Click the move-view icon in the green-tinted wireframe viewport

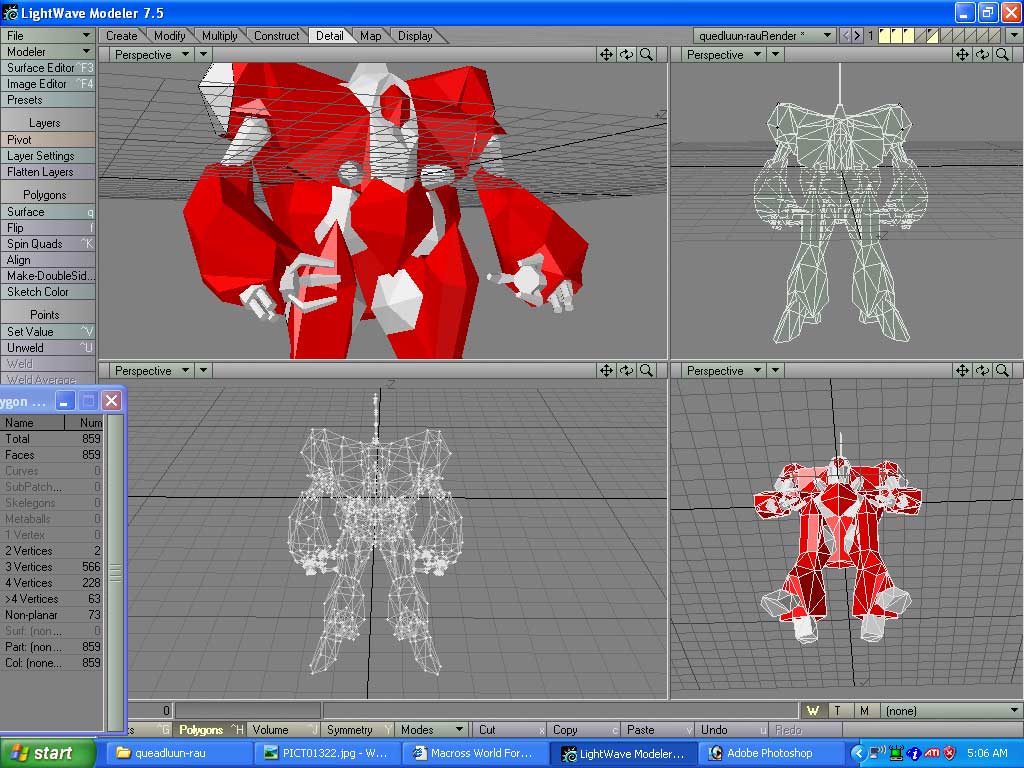coord(962,55)
